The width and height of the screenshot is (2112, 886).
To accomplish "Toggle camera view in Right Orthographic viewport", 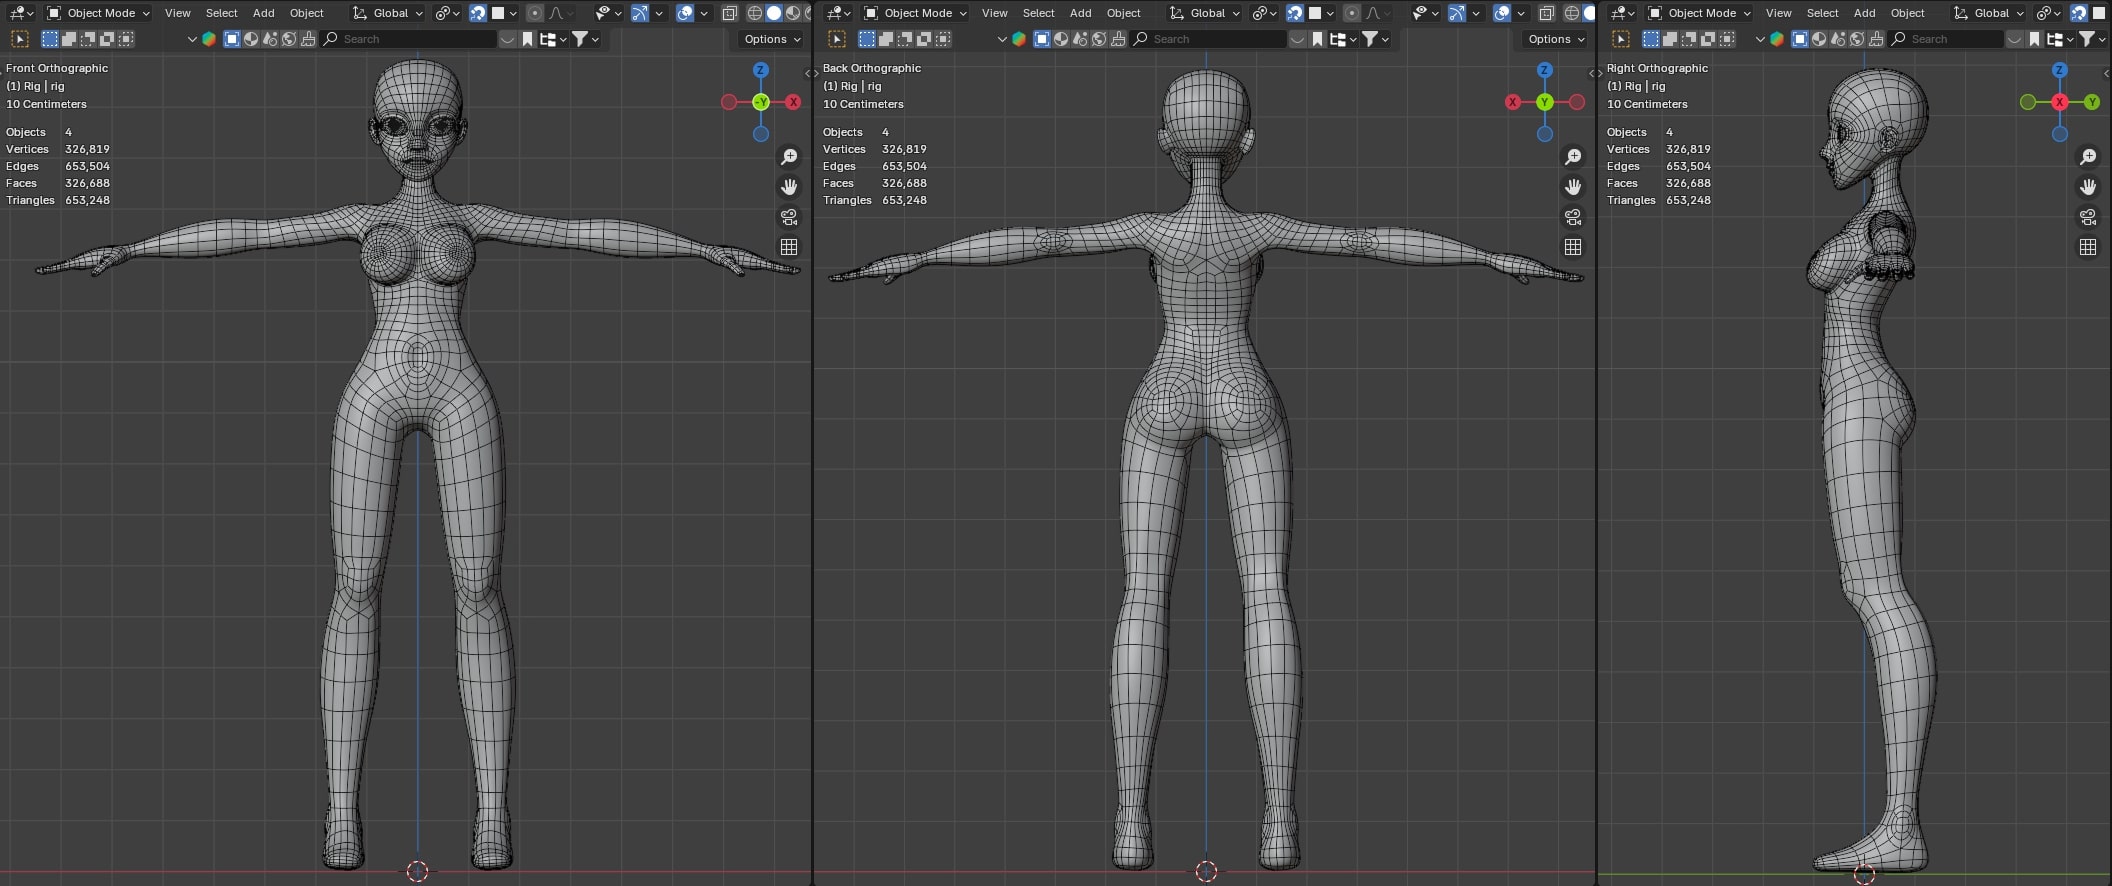I will (x=2088, y=217).
